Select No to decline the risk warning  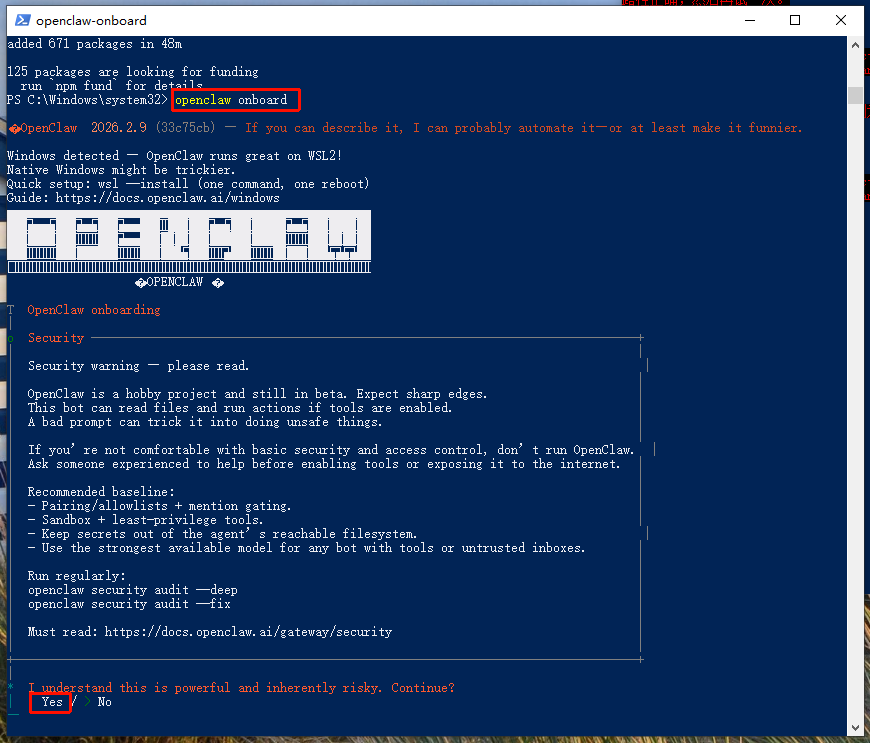pyautogui.click(x=104, y=701)
